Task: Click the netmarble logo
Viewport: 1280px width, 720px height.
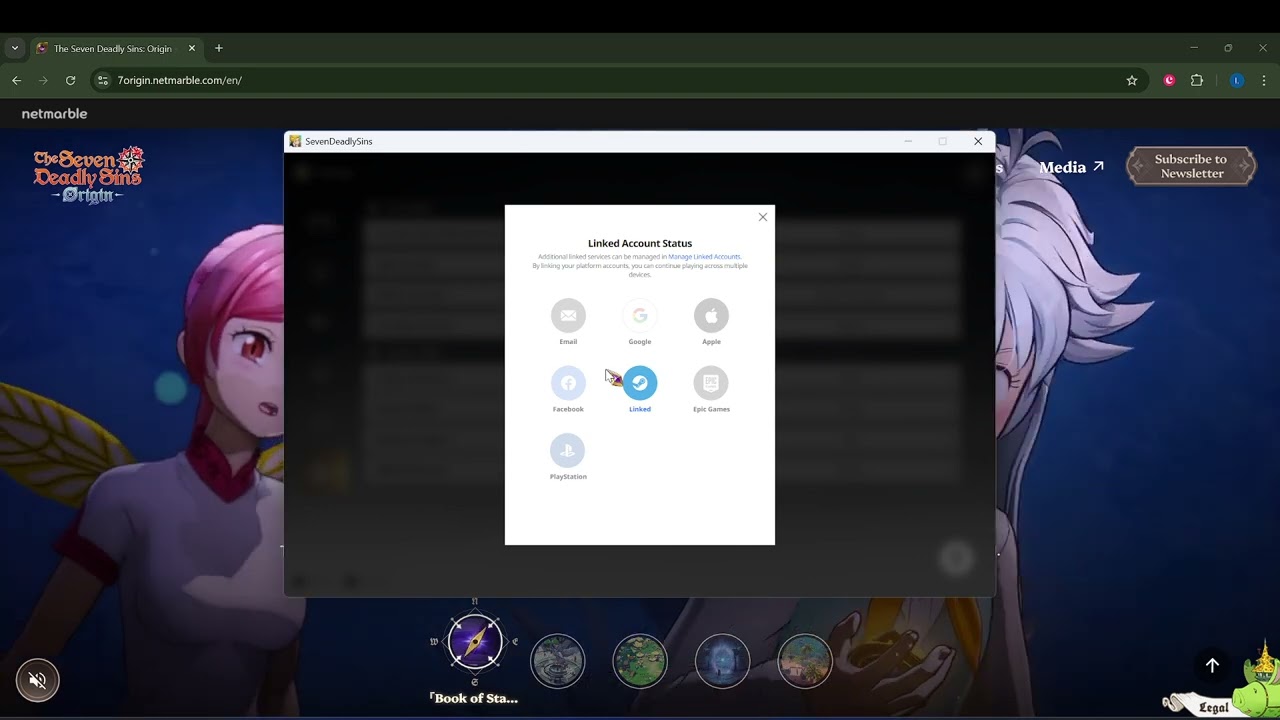Action: click(55, 114)
